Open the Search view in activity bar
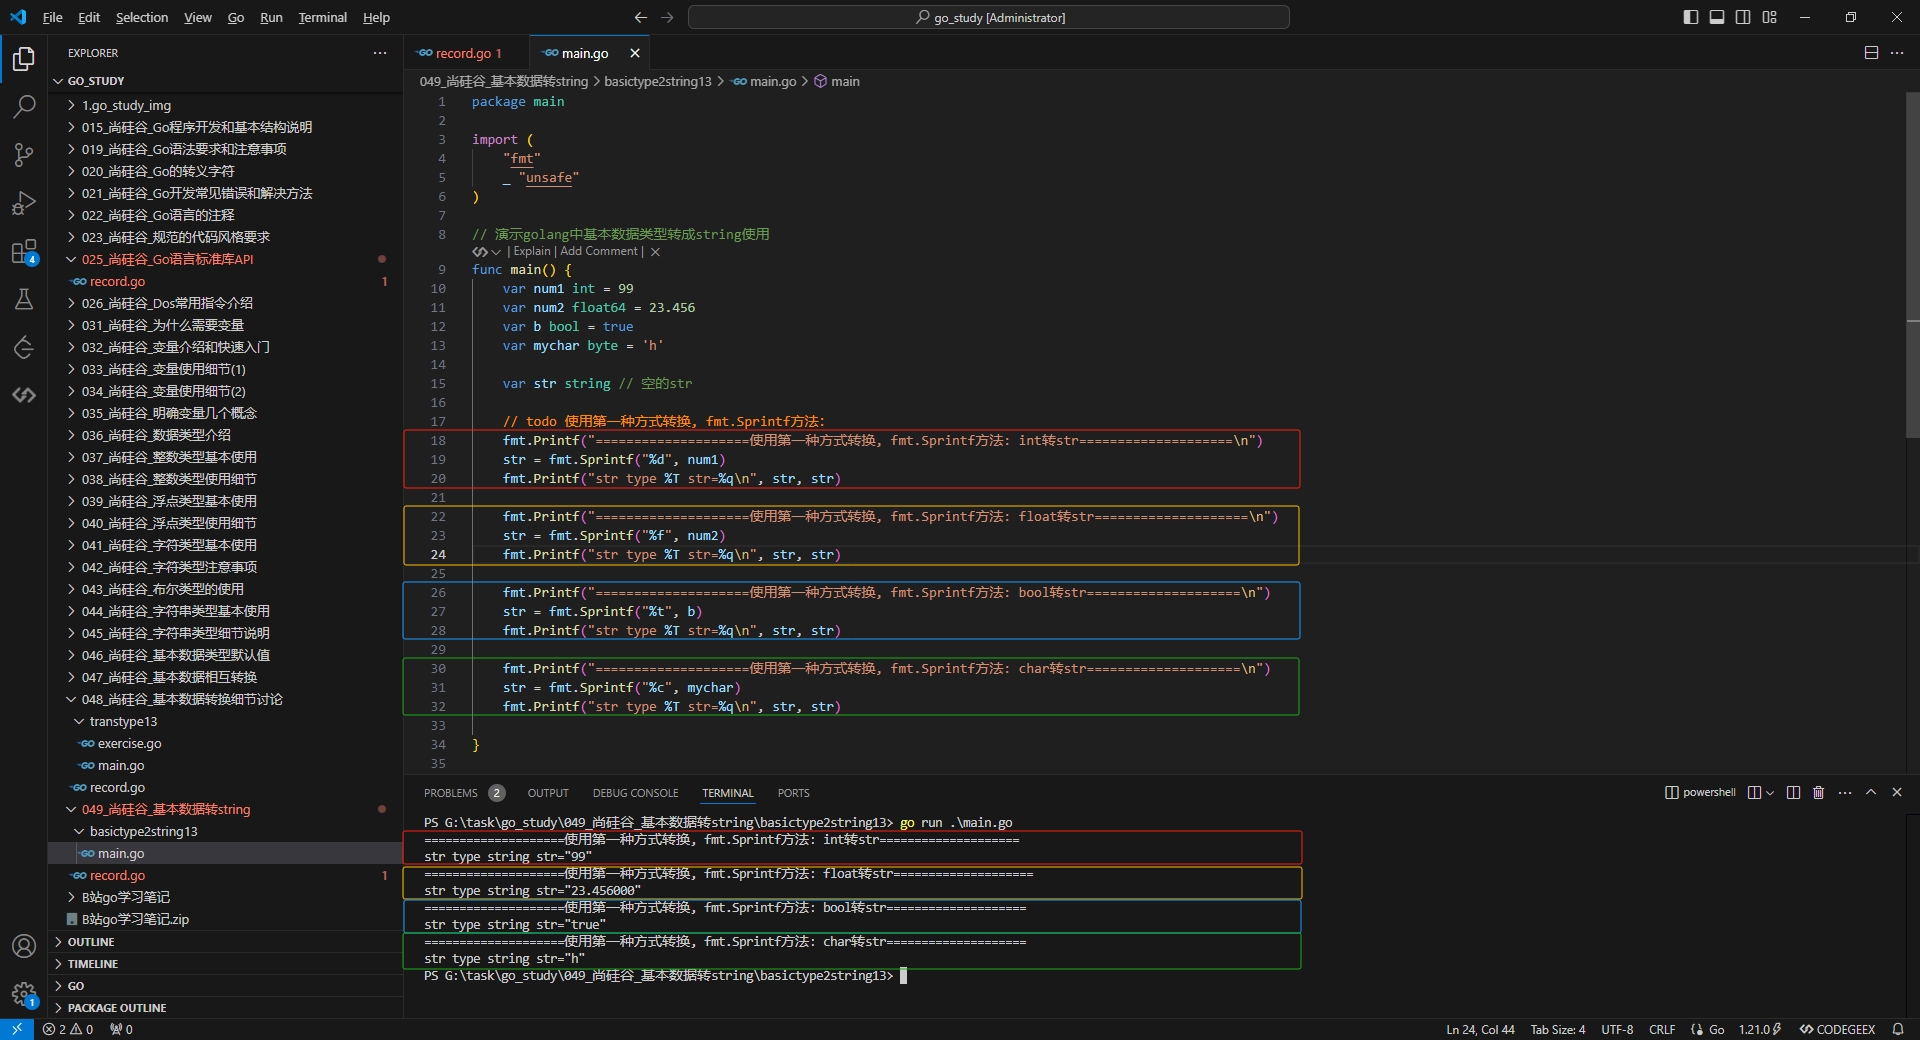This screenshot has height=1040, width=1920. click(24, 106)
